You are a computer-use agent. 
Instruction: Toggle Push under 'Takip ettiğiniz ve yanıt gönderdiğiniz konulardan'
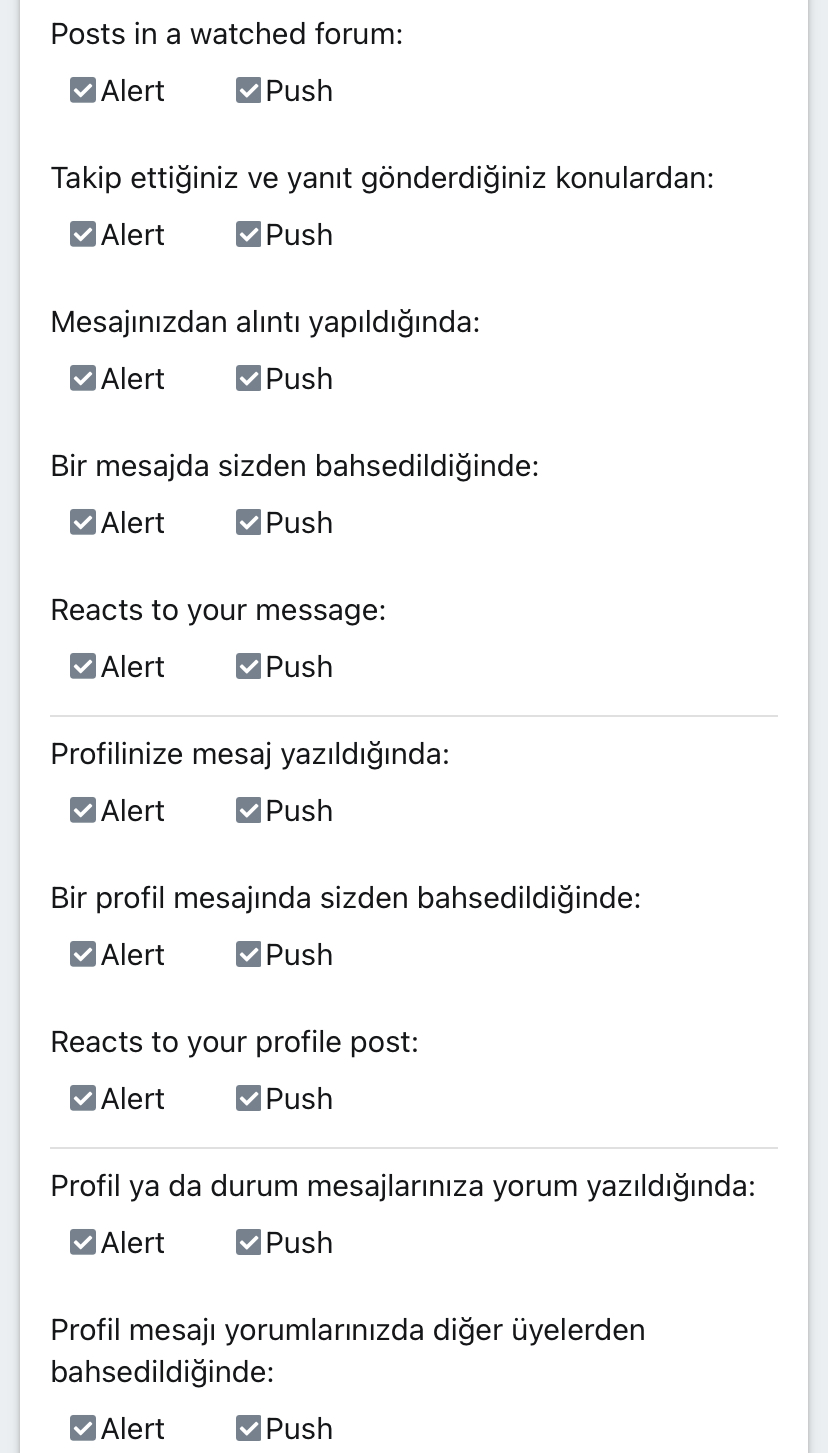pyautogui.click(x=248, y=235)
